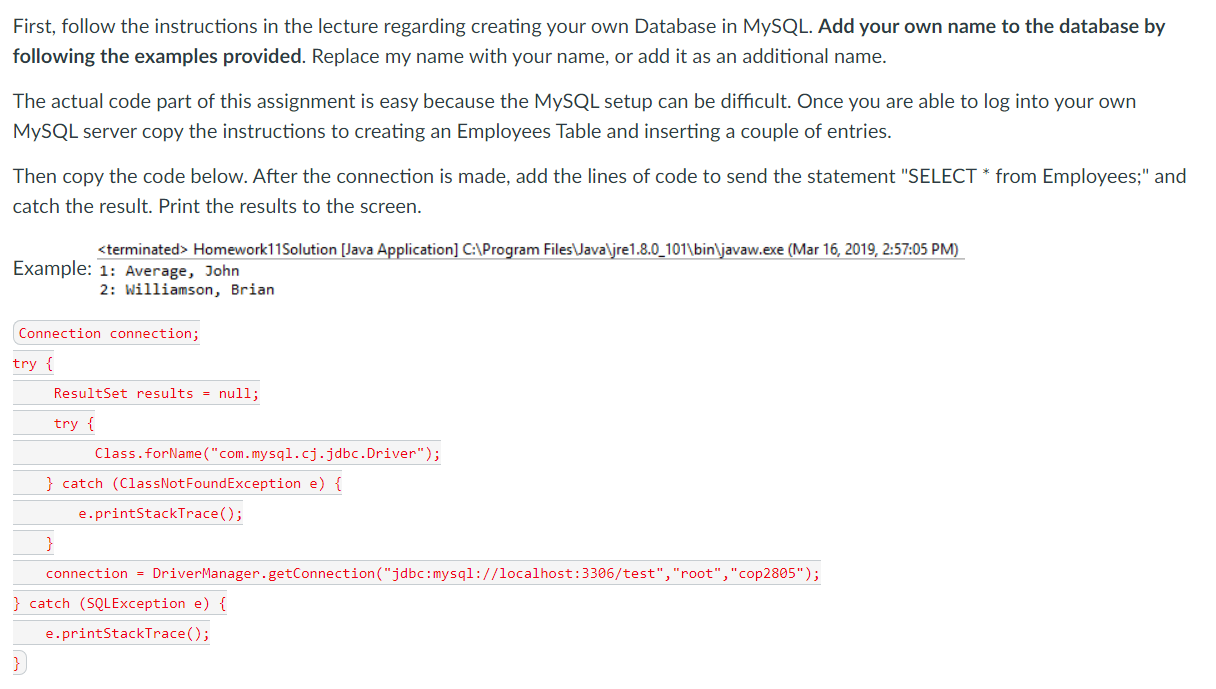The height and width of the screenshot is (689, 1216).
Task: Select the code line 'Connection connection;'
Action: coord(106,333)
